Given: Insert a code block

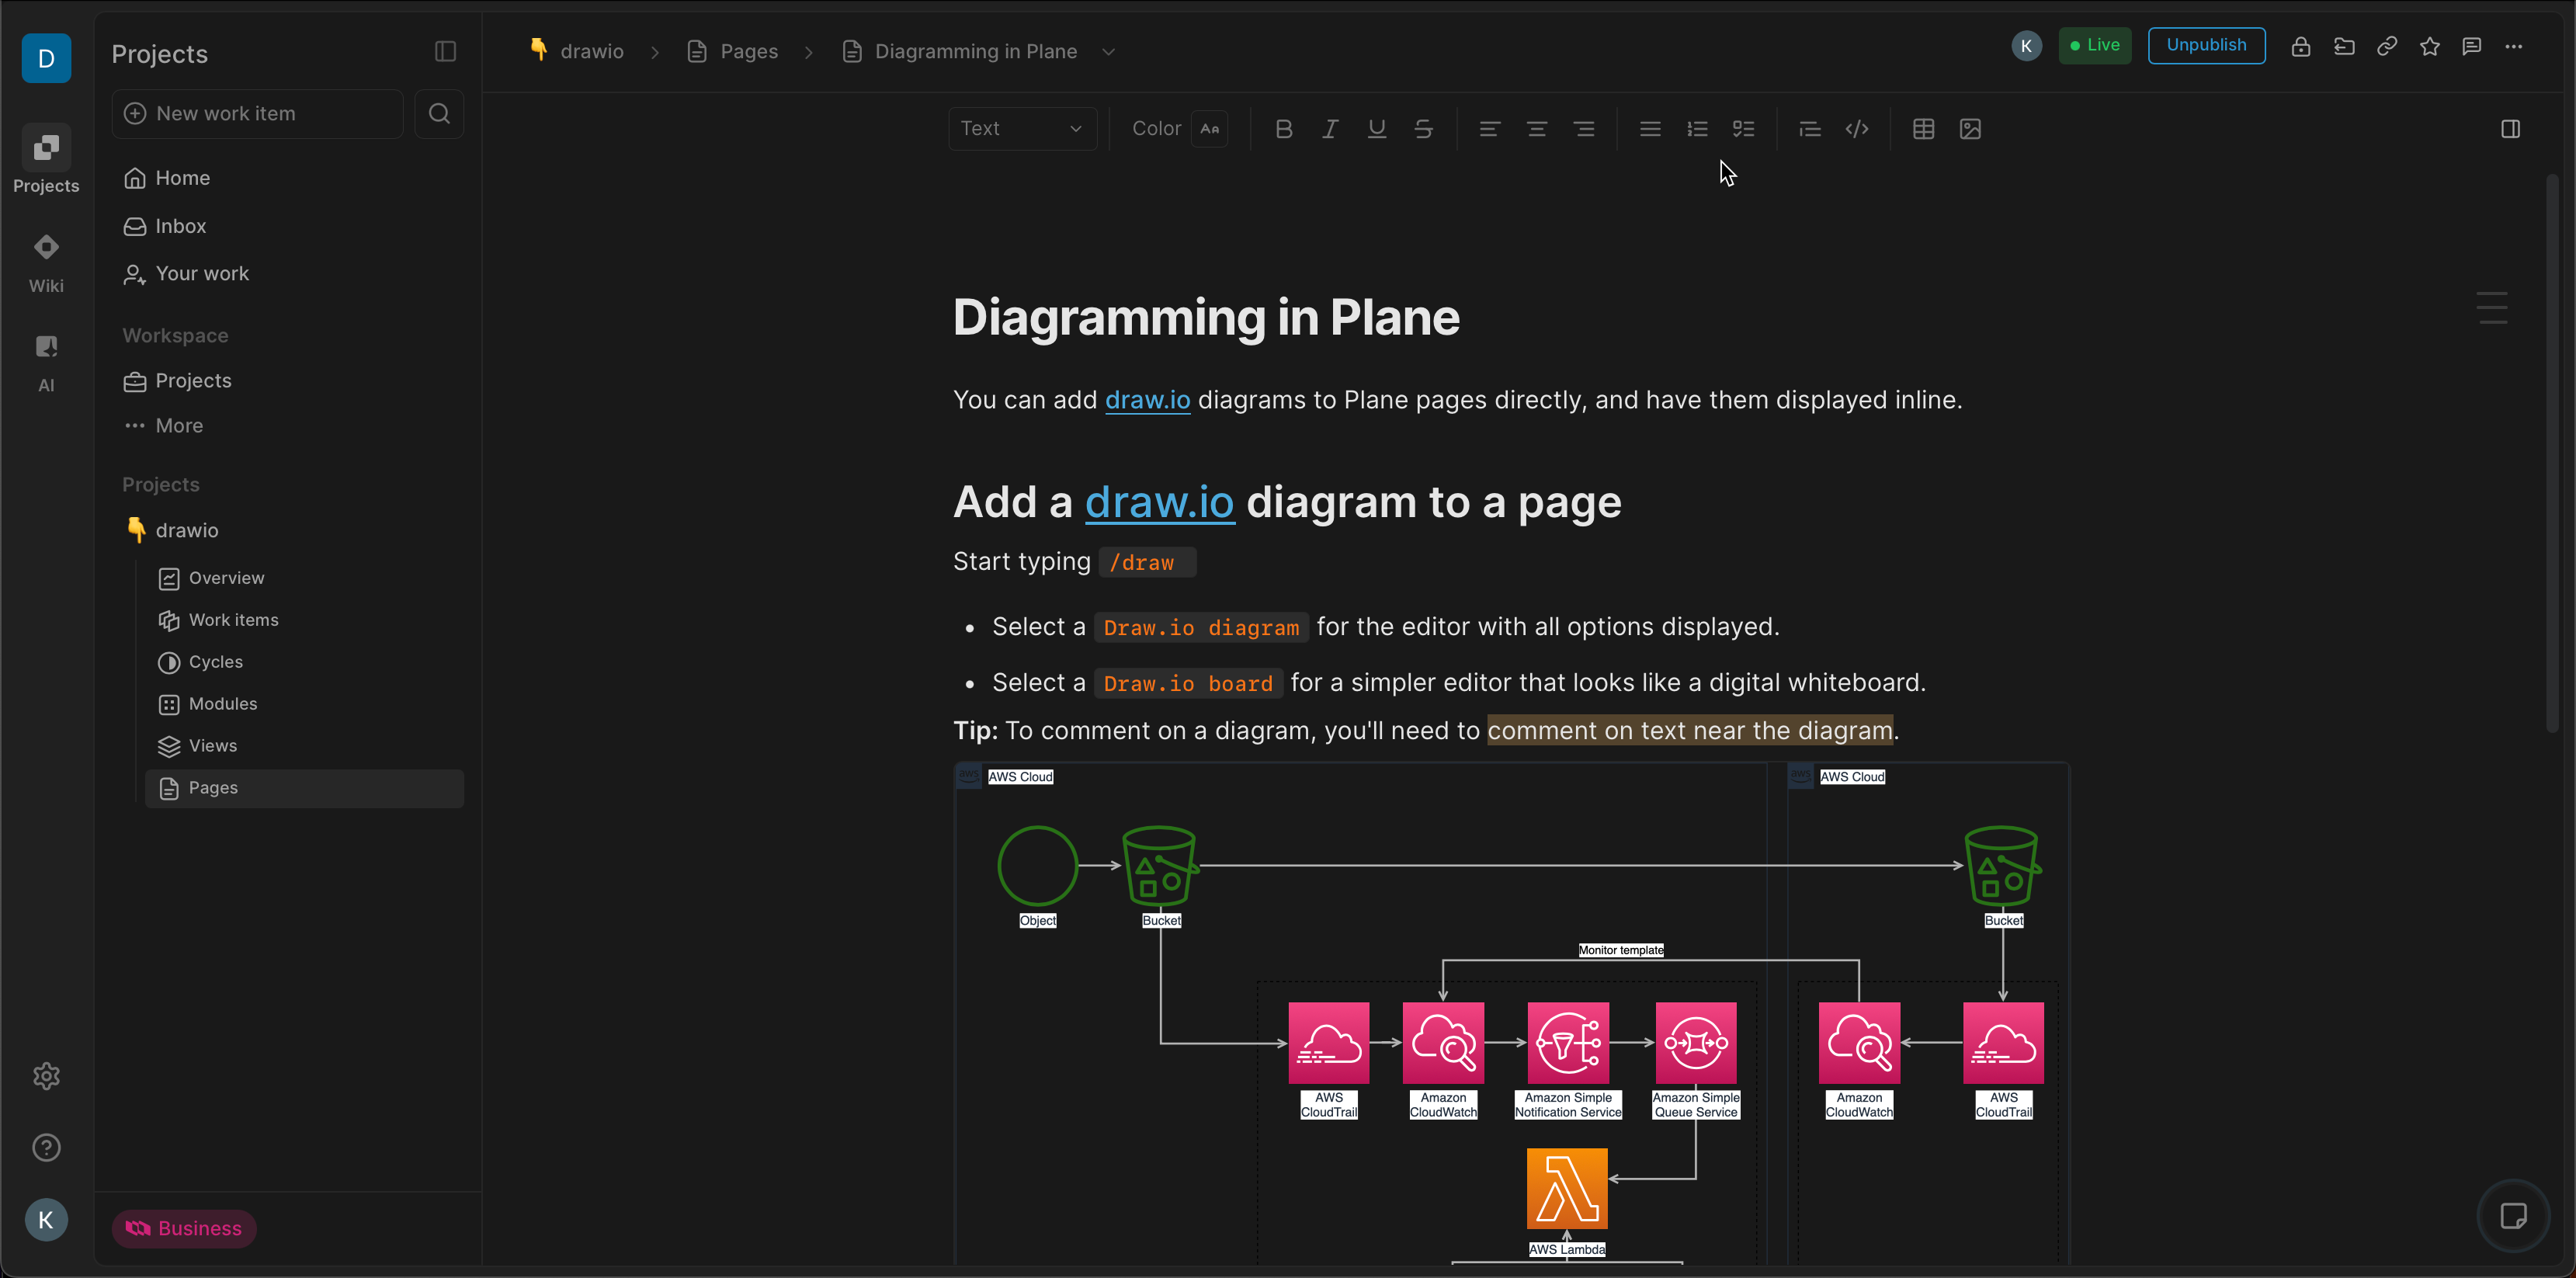Looking at the screenshot, I should coord(1857,128).
